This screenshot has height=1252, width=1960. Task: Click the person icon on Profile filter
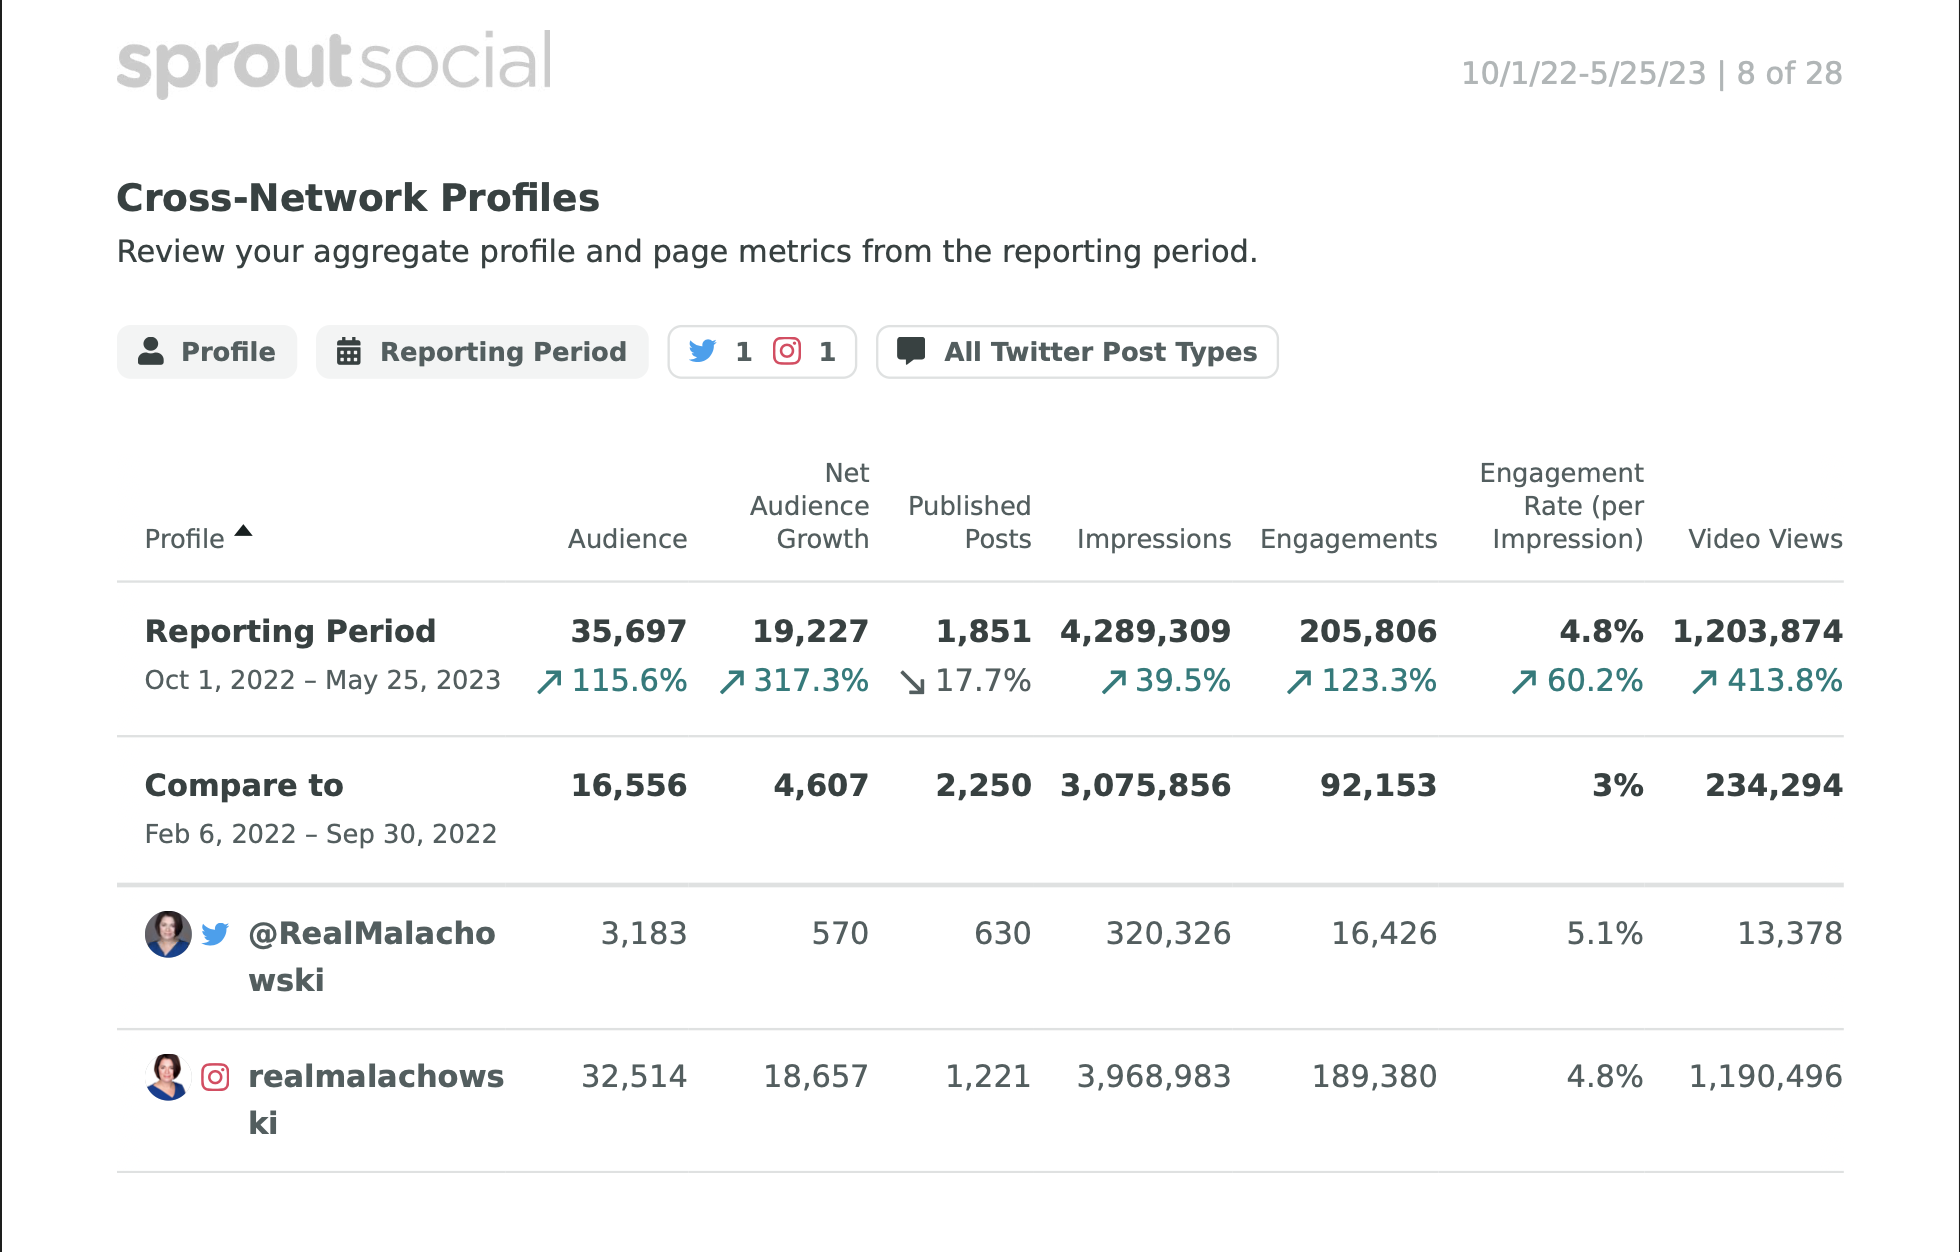click(150, 351)
